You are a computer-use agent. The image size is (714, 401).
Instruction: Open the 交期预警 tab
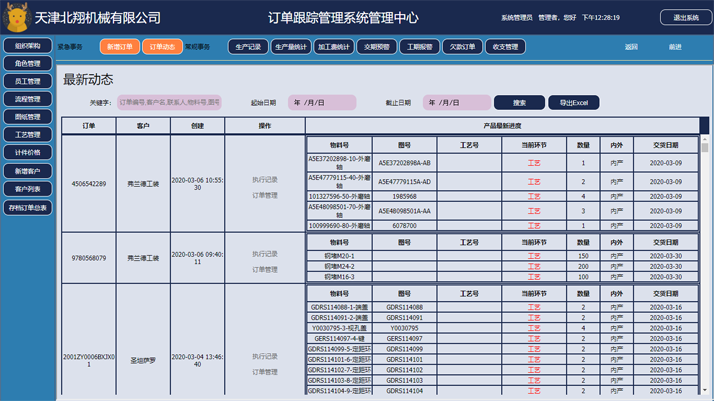tap(376, 47)
